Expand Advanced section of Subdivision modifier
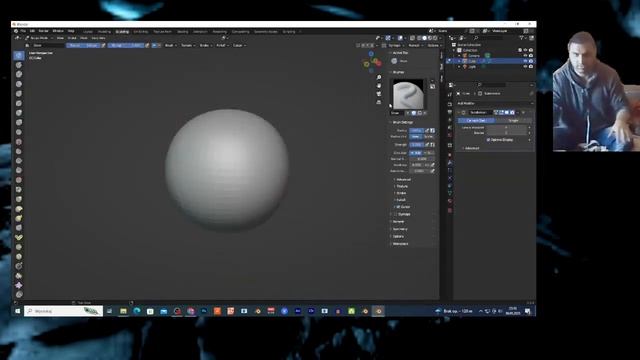The image size is (640, 360). coord(471,148)
